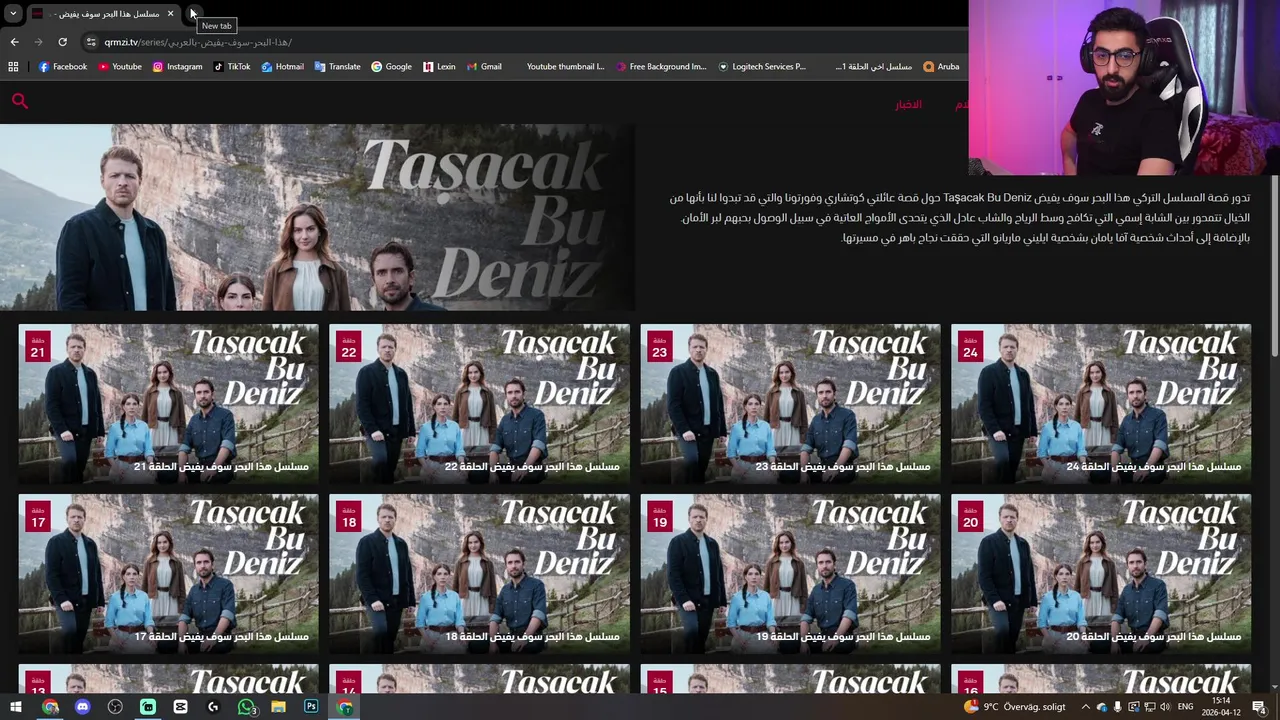
Task: Open the volume control tray icon
Action: 1165,707
